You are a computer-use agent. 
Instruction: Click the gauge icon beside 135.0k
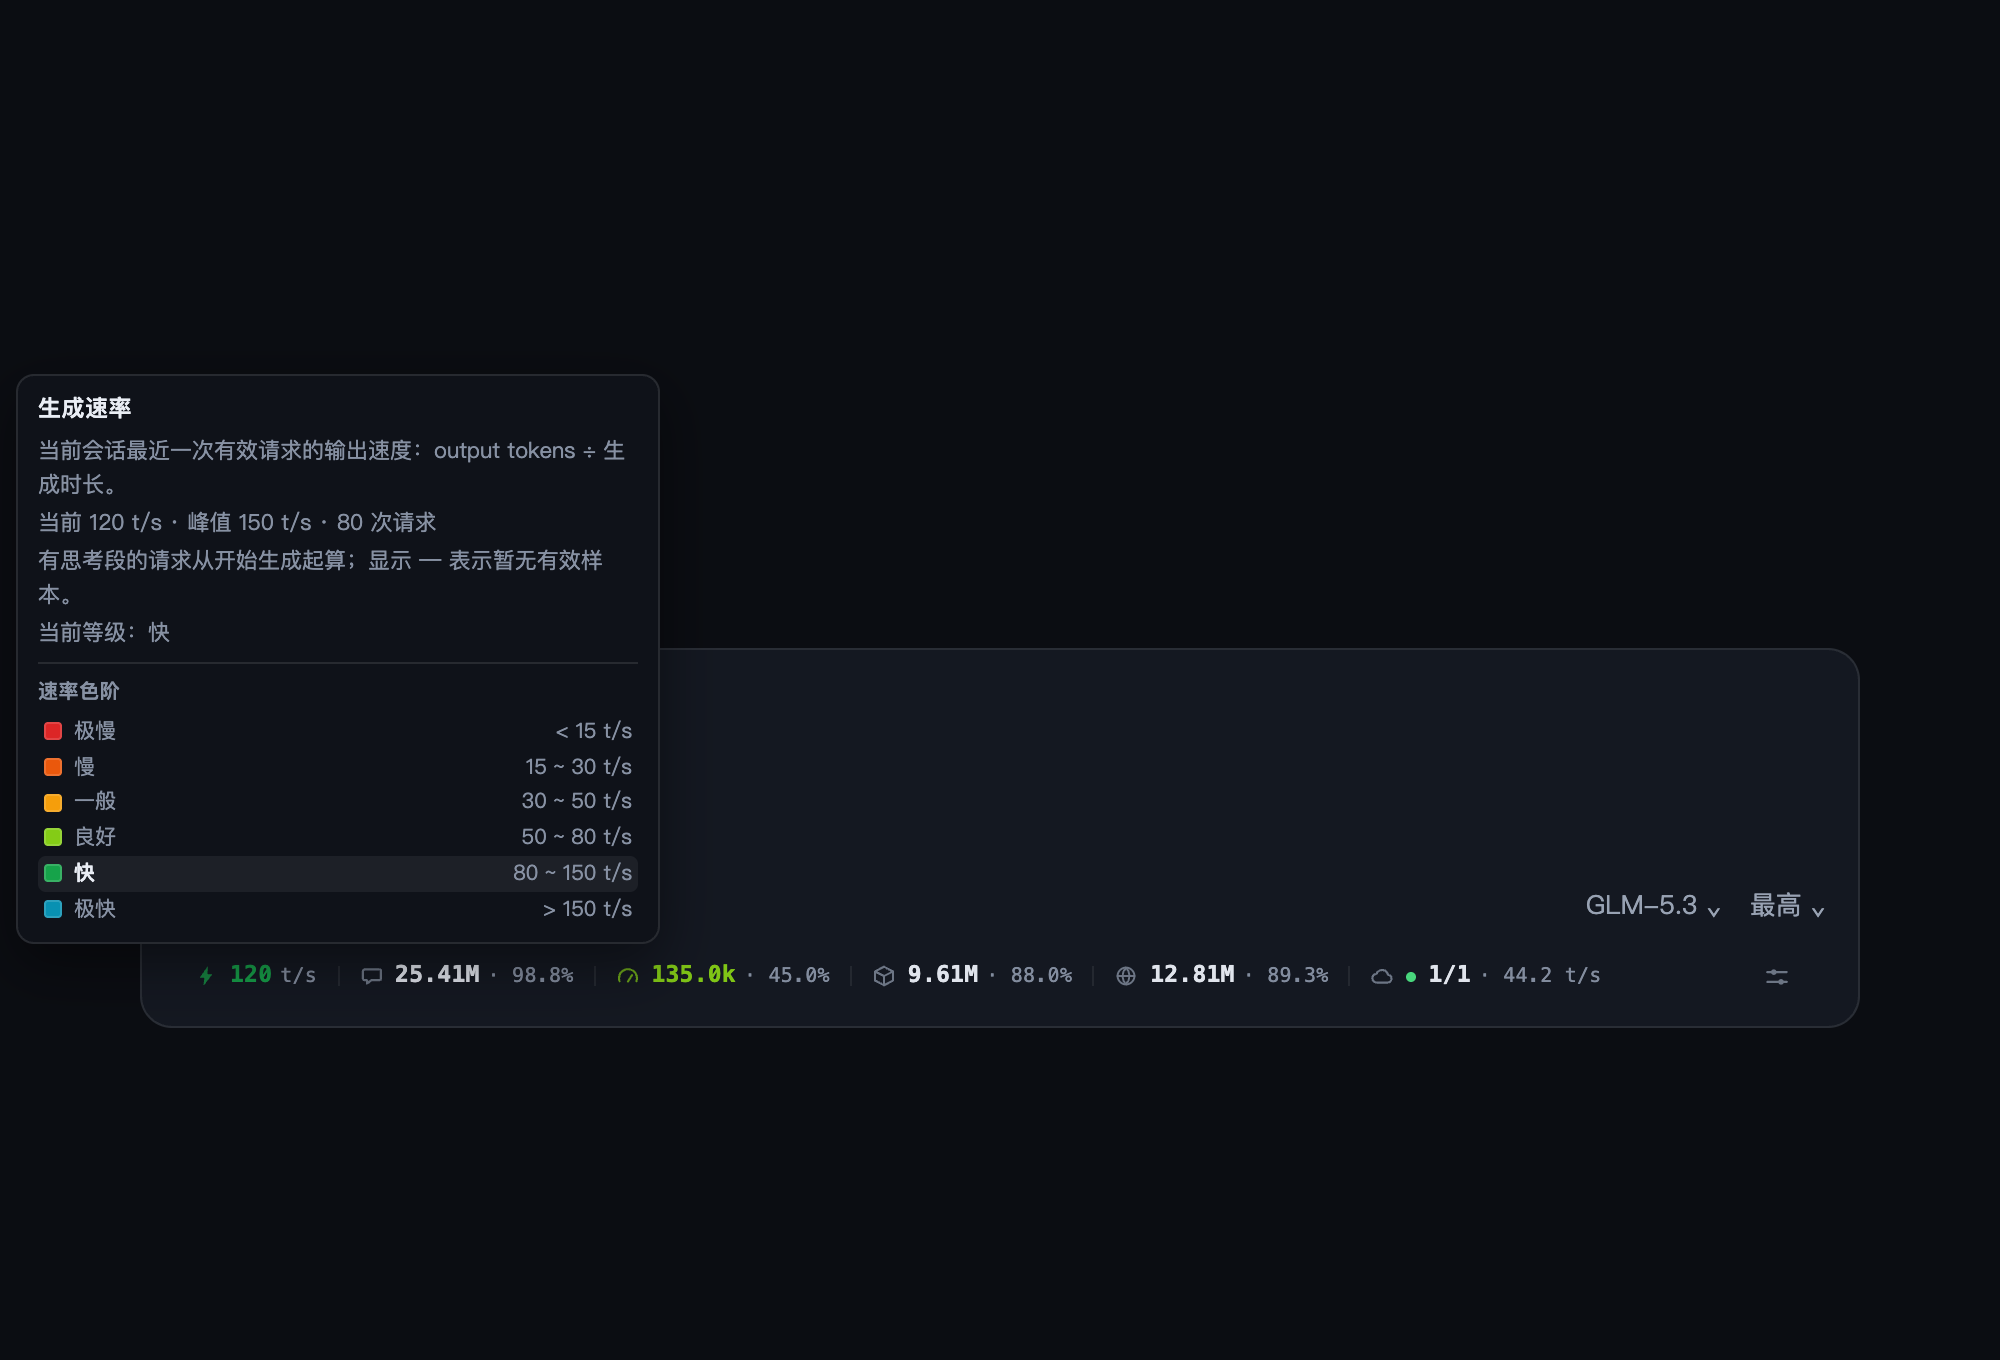click(628, 976)
